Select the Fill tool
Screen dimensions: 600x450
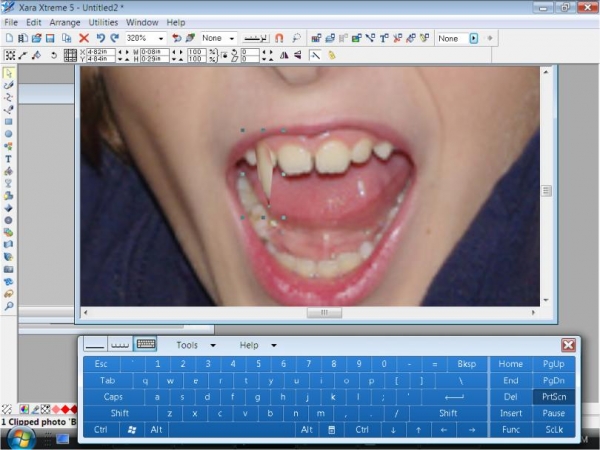(x=8, y=171)
